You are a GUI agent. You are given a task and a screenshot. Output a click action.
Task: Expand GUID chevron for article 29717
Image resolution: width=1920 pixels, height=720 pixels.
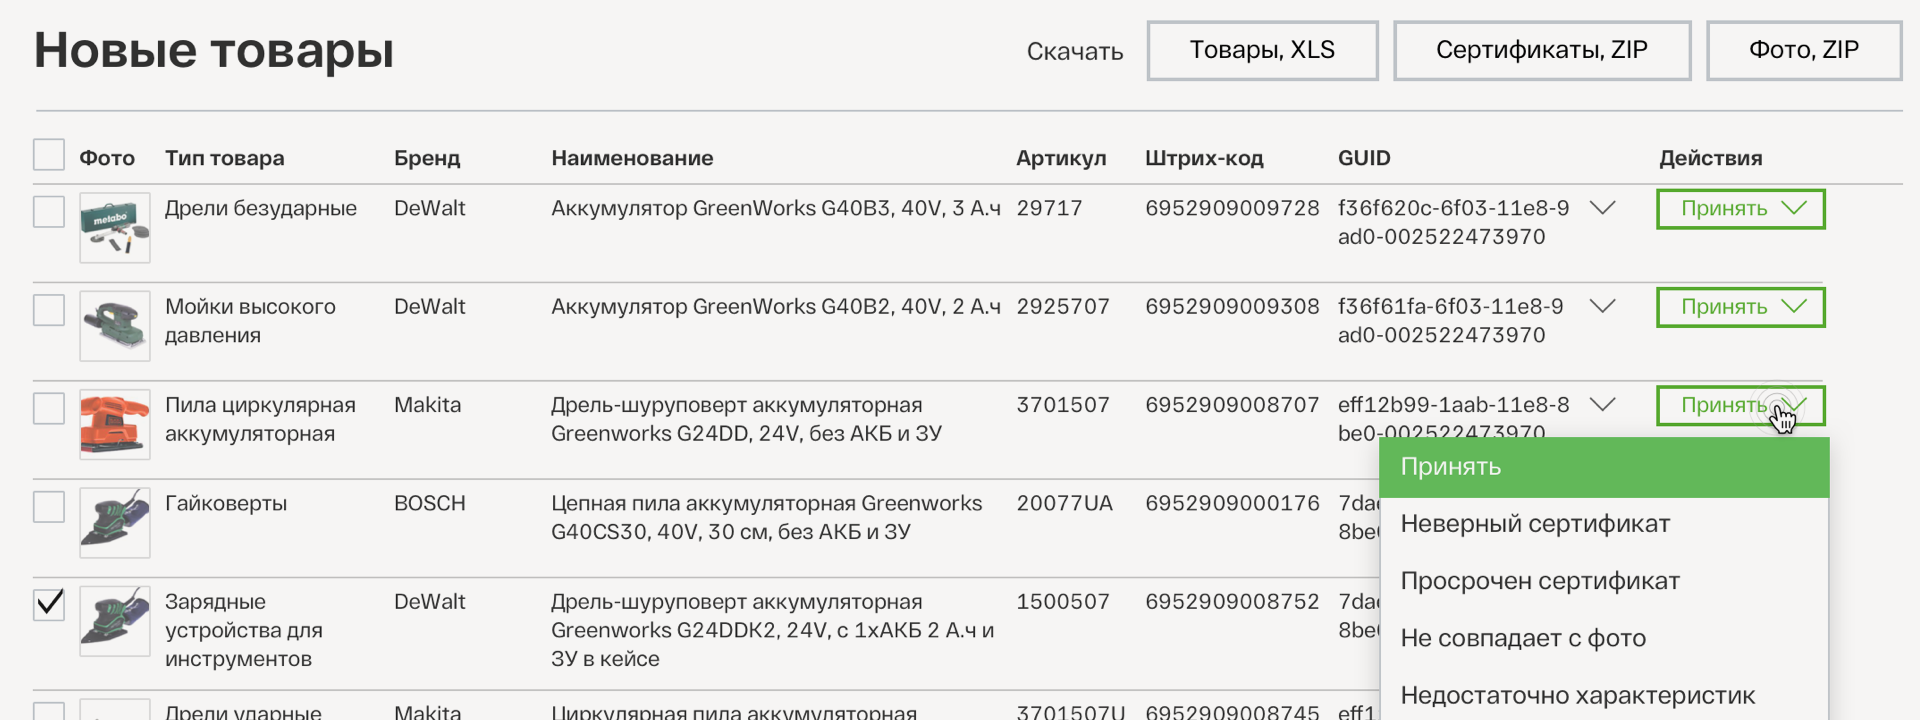pos(1603,208)
